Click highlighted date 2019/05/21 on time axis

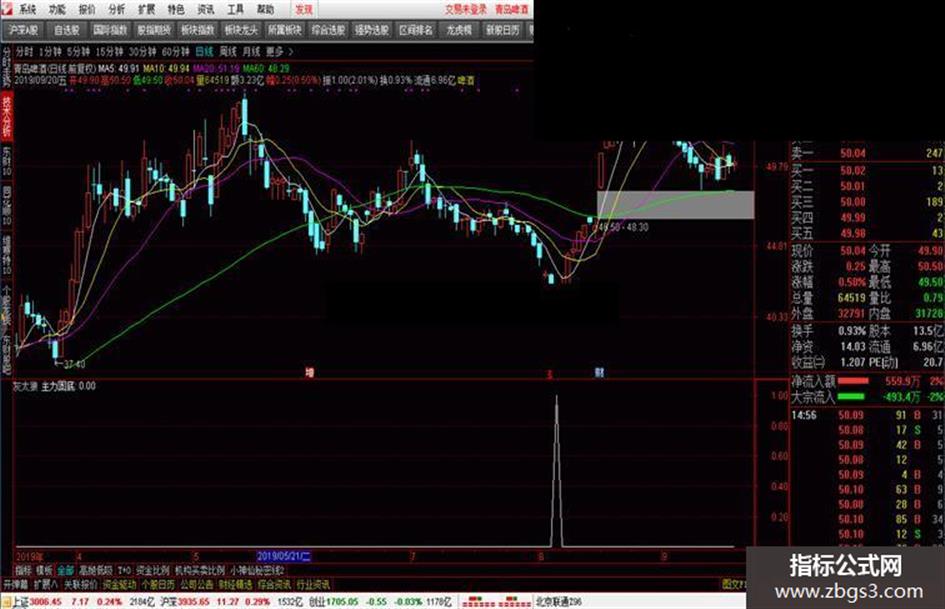pos(284,556)
